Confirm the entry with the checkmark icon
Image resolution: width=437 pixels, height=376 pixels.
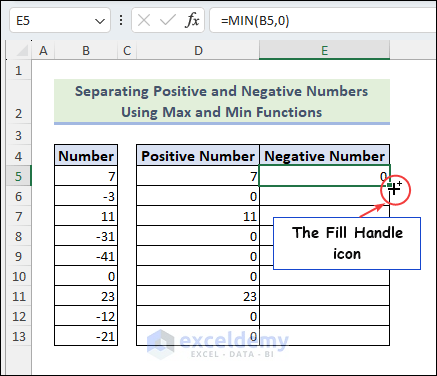[168, 21]
